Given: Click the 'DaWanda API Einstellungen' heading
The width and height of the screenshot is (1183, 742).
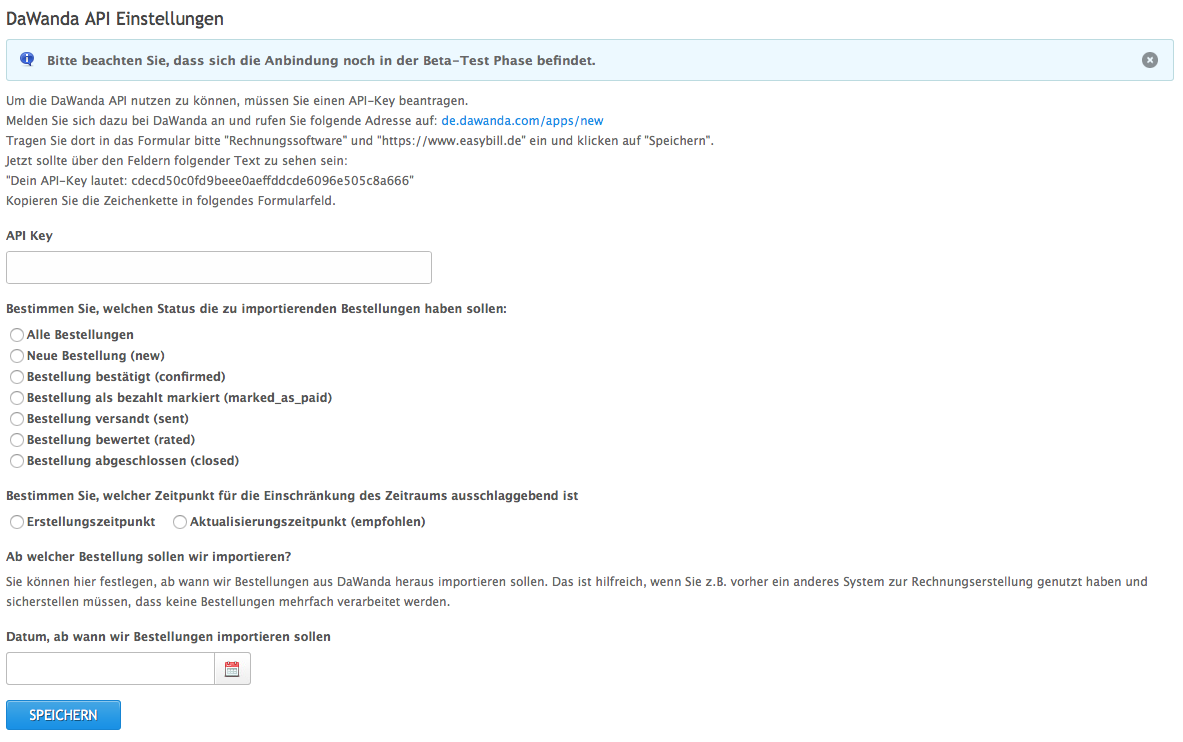Looking at the screenshot, I should coord(115,19).
